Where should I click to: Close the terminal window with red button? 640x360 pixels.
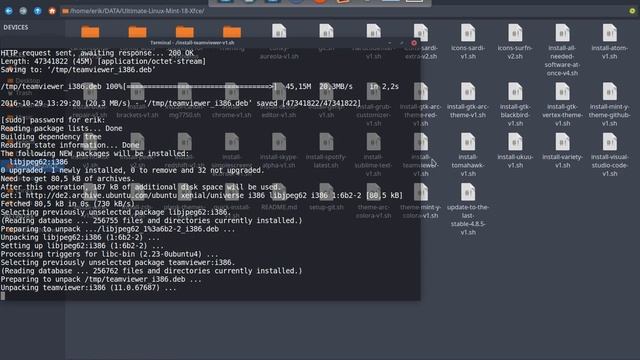[414, 43]
